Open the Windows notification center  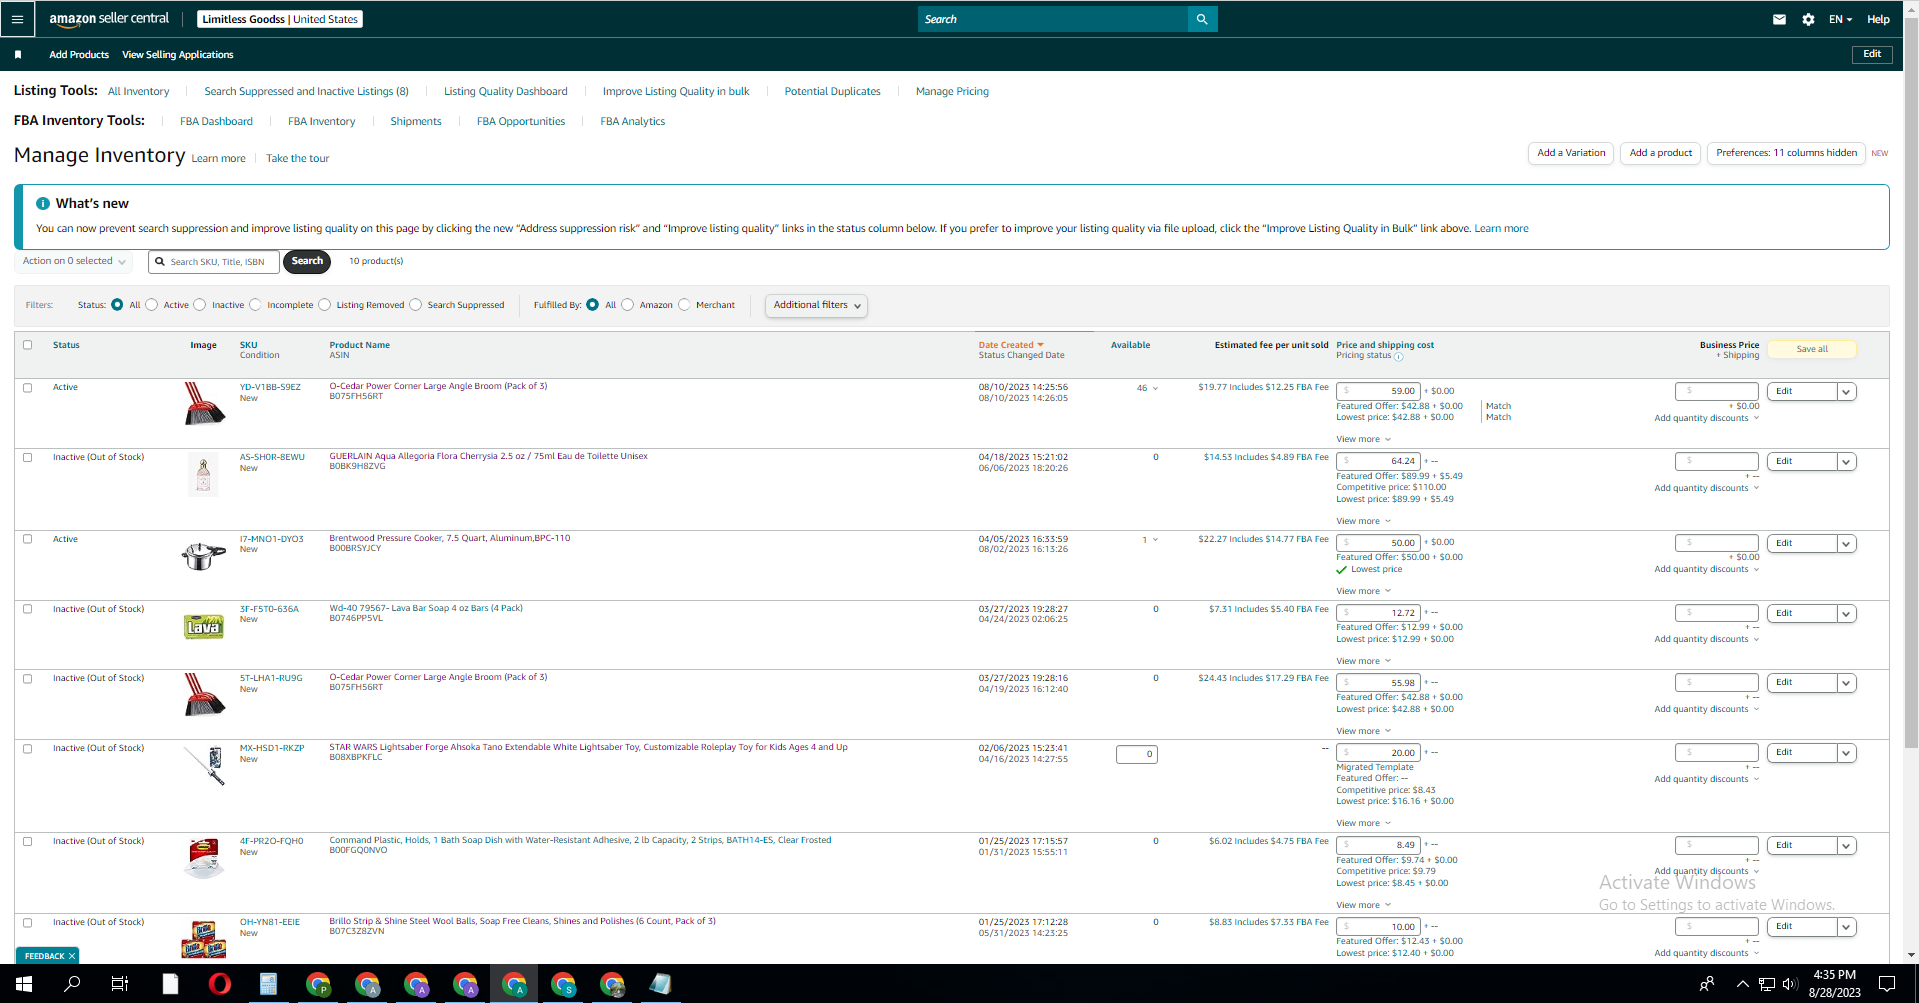click(1887, 984)
